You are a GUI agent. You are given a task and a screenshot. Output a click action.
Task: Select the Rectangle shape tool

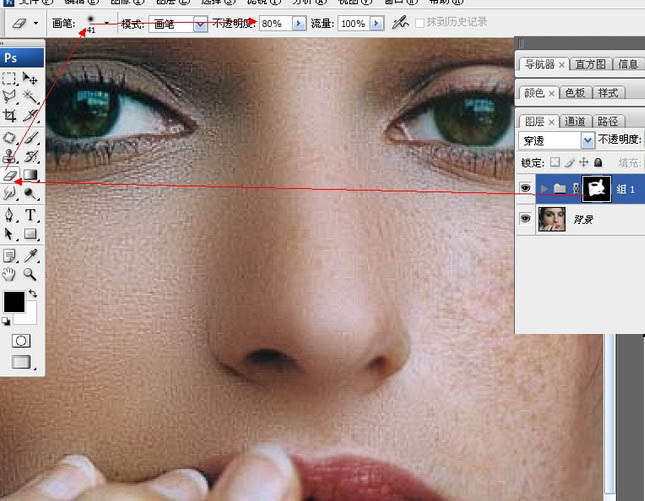pyautogui.click(x=30, y=234)
